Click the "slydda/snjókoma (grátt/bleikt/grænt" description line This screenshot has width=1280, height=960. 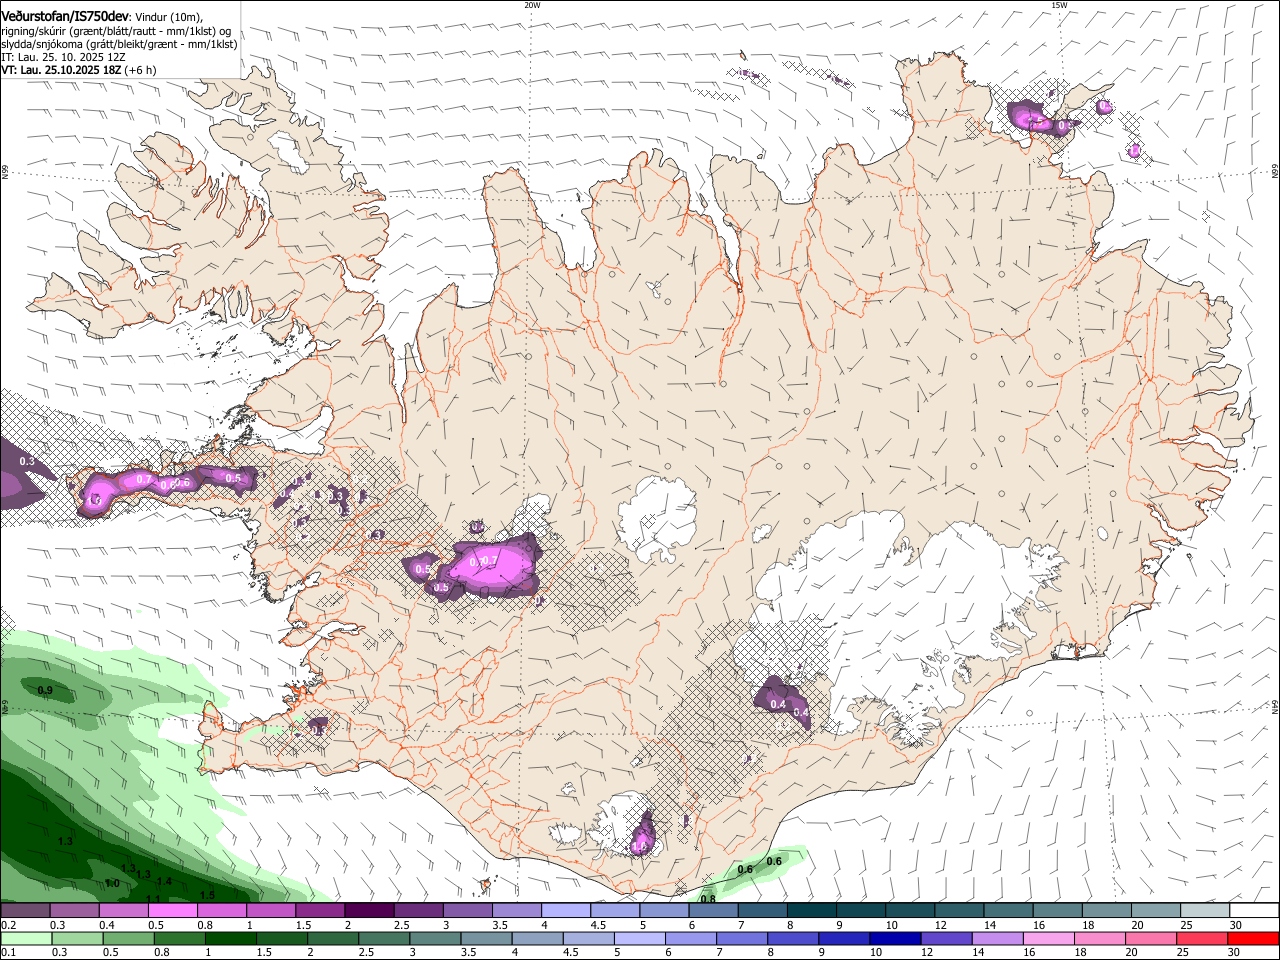coord(119,44)
